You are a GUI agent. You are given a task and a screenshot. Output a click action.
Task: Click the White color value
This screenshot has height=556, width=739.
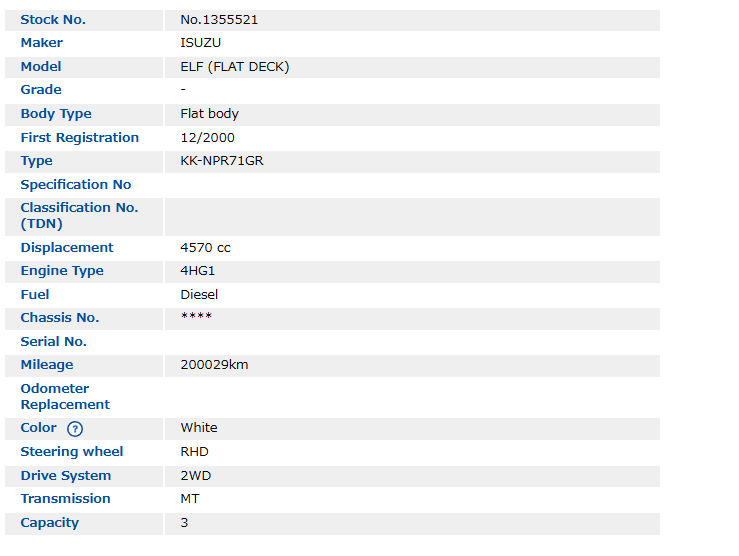(x=199, y=428)
